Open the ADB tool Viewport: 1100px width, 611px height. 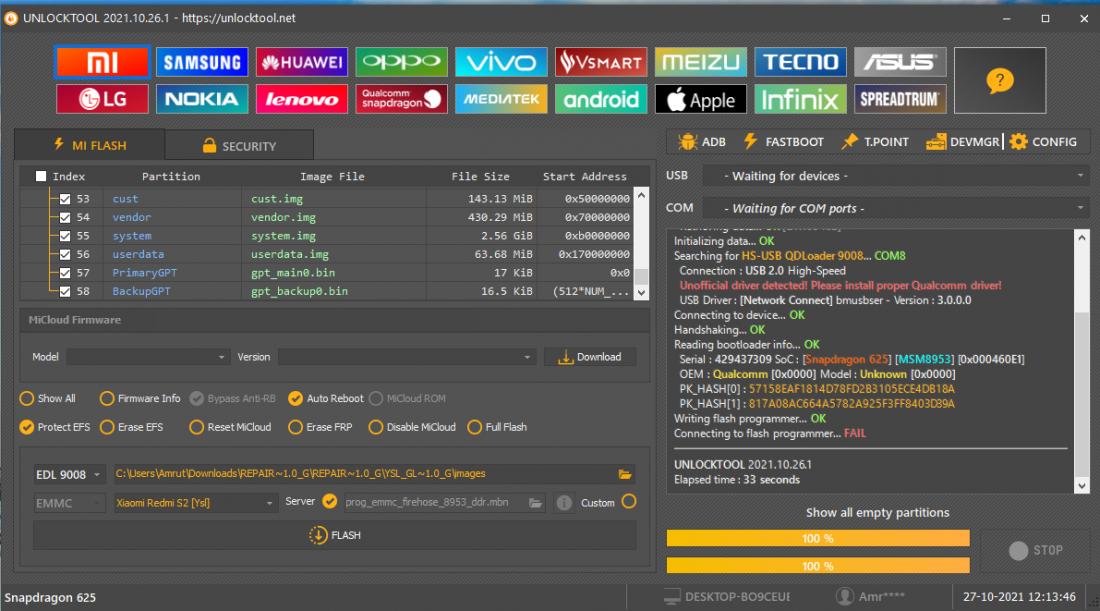pos(702,142)
